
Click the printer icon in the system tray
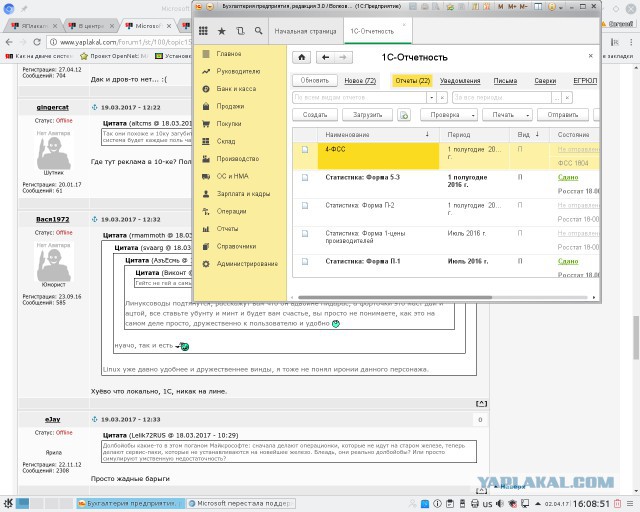click(x=475, y=503)
